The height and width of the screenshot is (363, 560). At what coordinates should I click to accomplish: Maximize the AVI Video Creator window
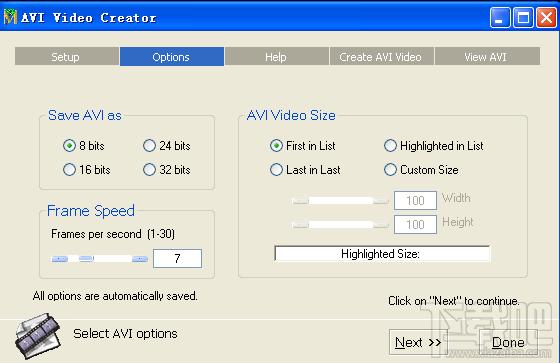coord(523,18)
